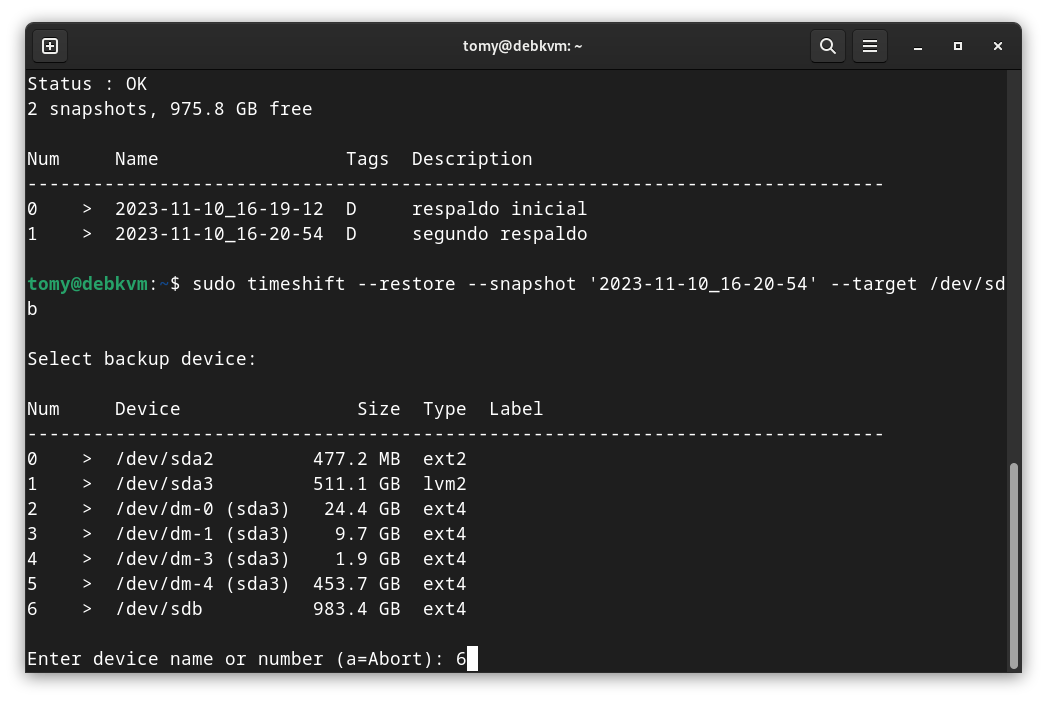Minimize the terminal window
Viewport: 1047px width, 701px height.
point(918,46)
